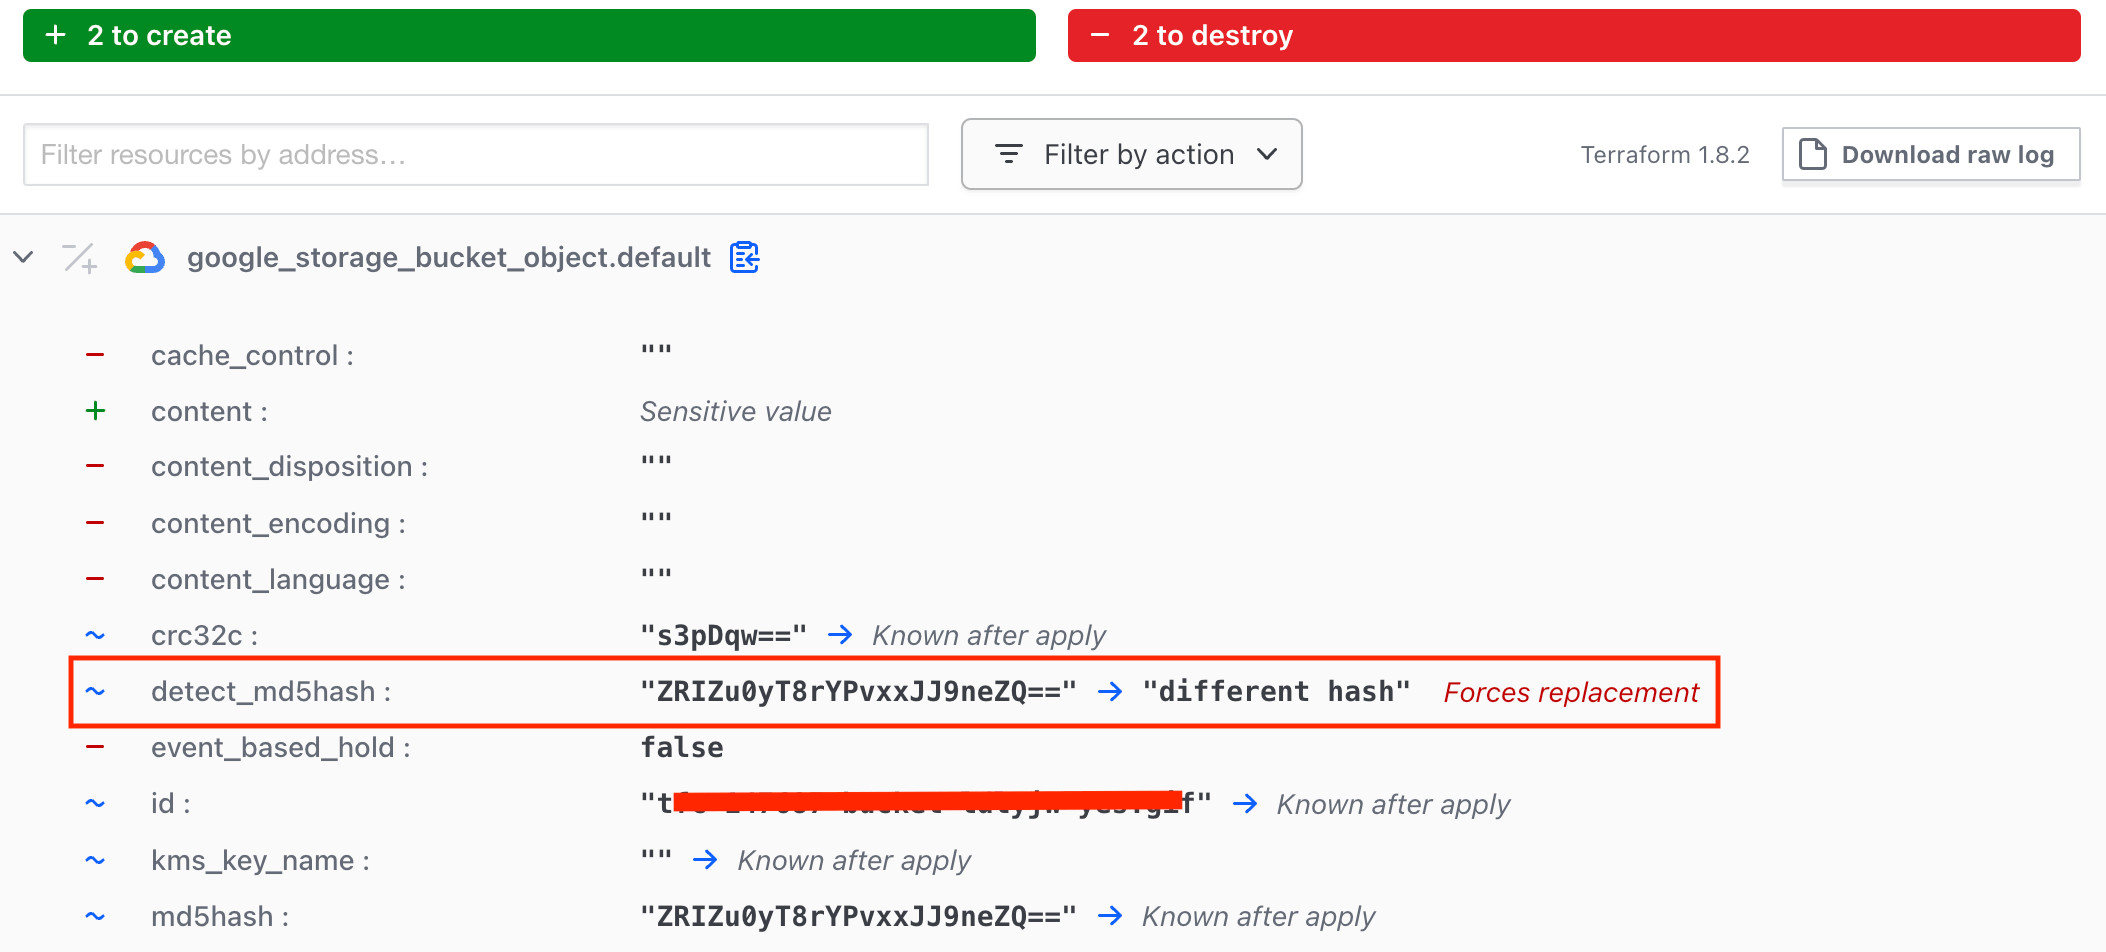Collapse the google_storage_bucket_object.default resource

24,257
